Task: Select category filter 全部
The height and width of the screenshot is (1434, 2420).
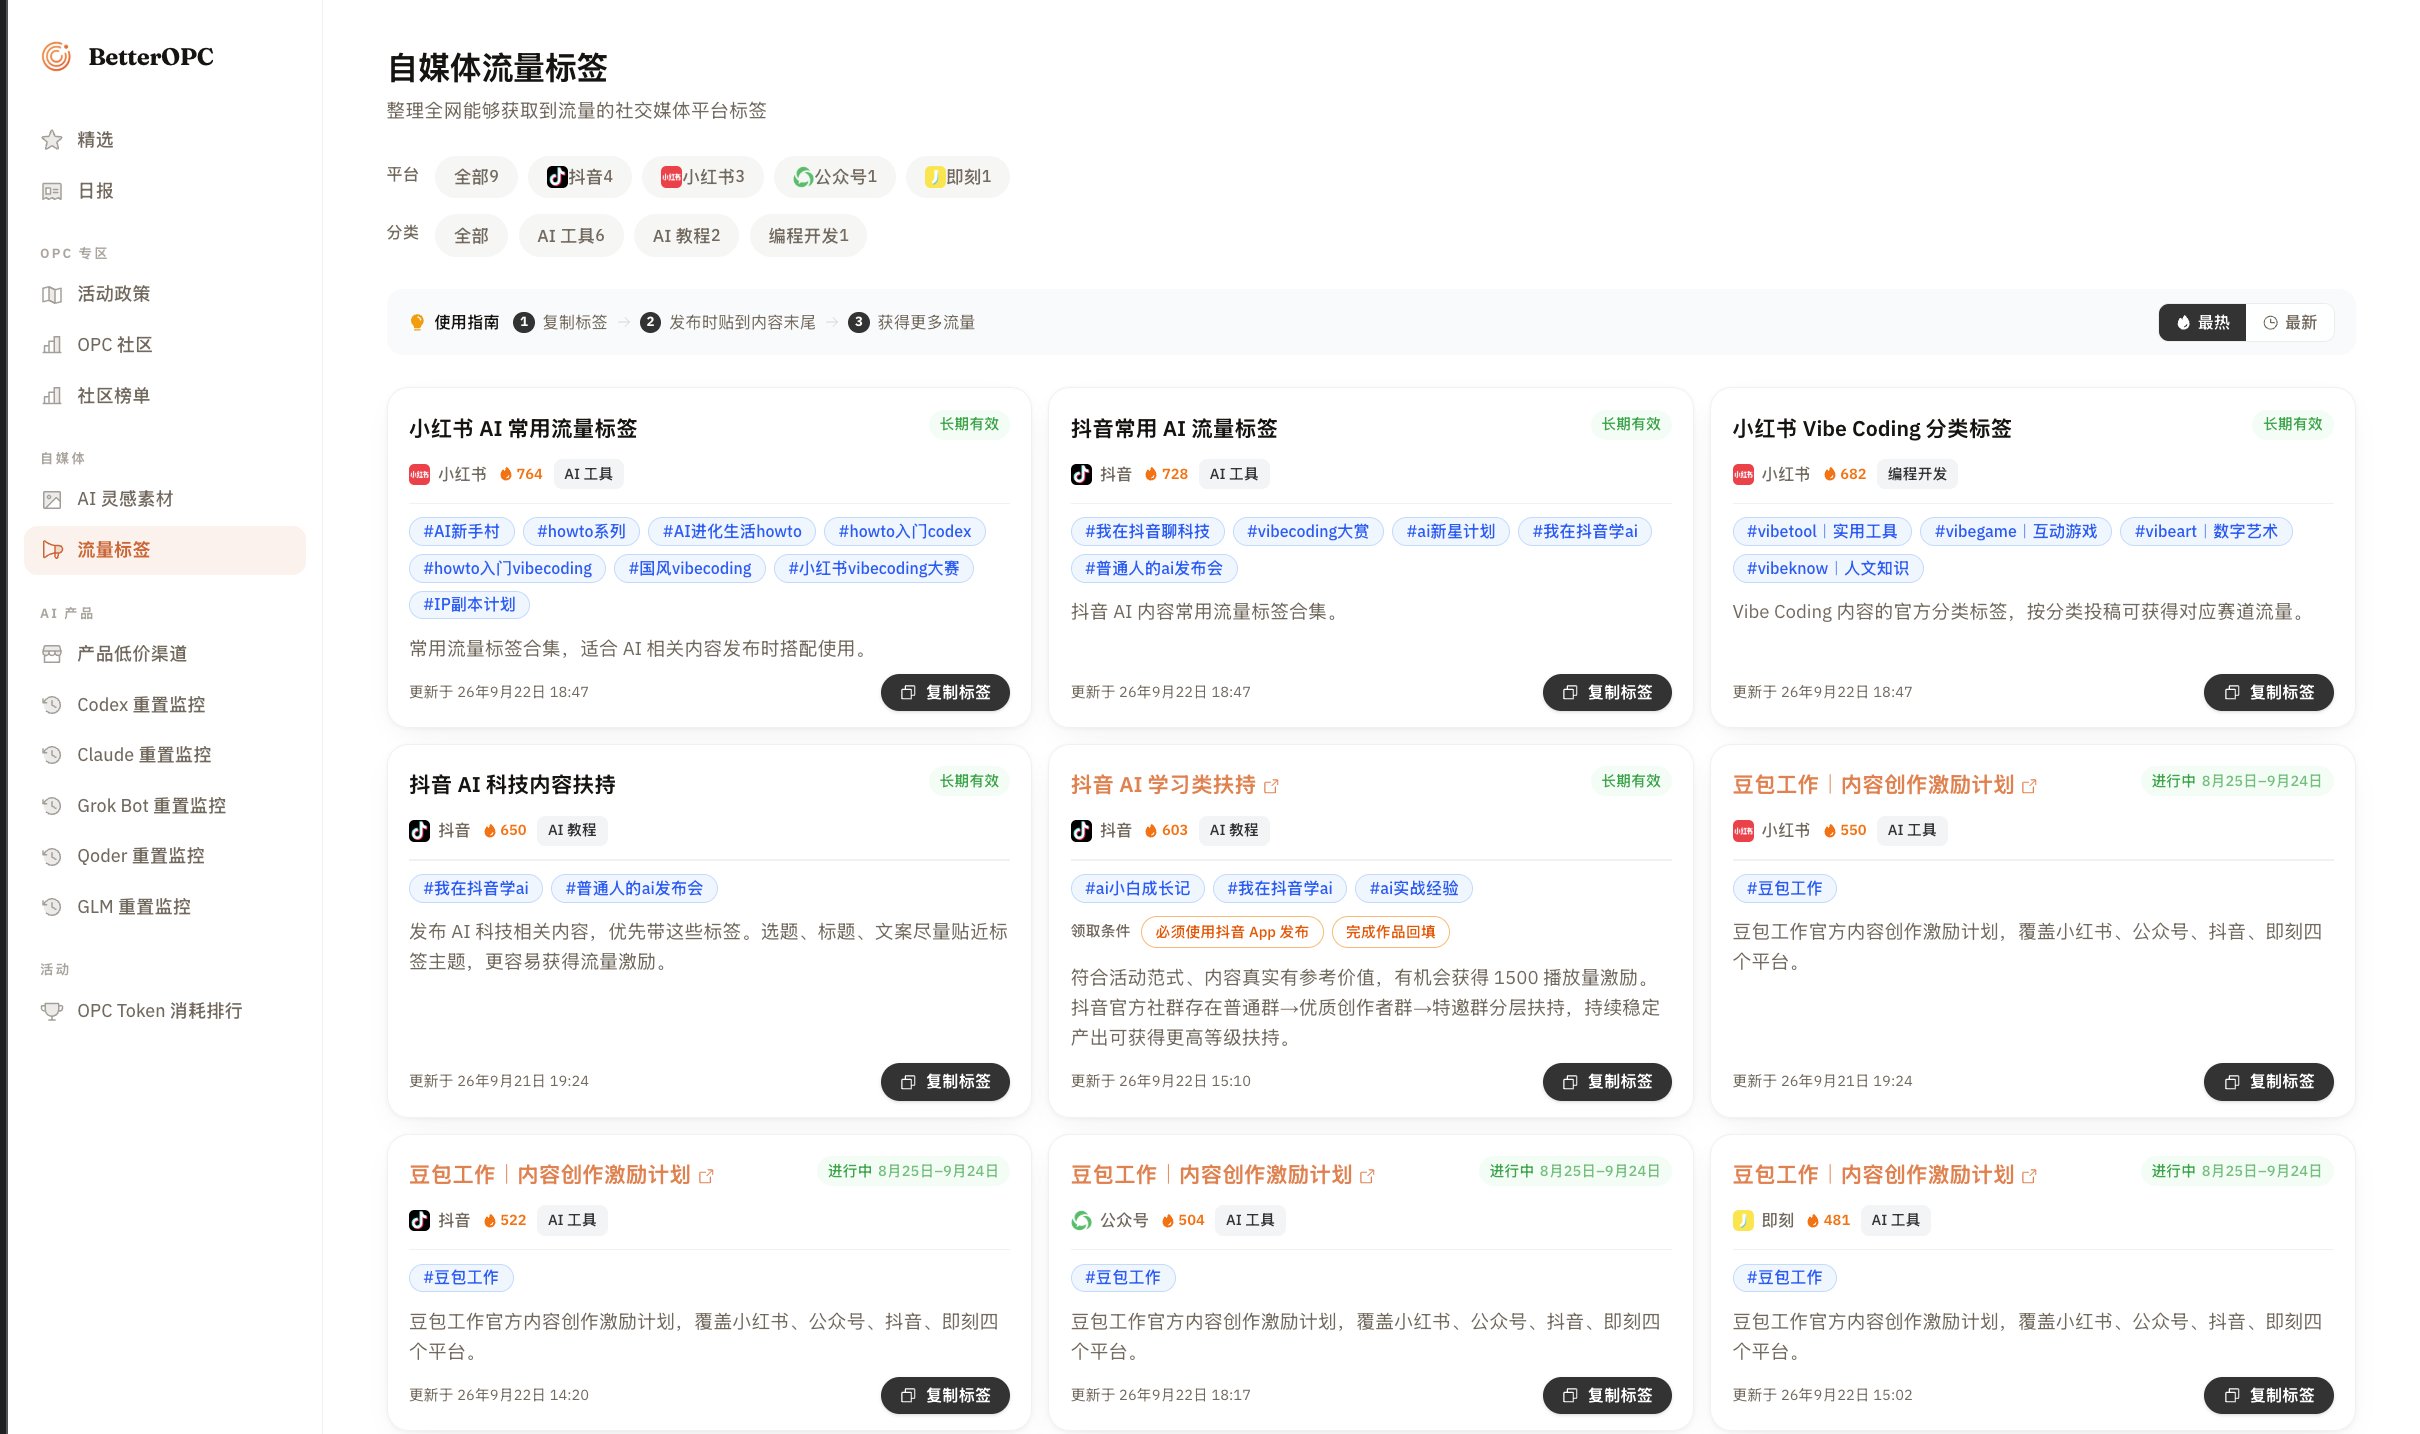Action: [x=471, y=236]
